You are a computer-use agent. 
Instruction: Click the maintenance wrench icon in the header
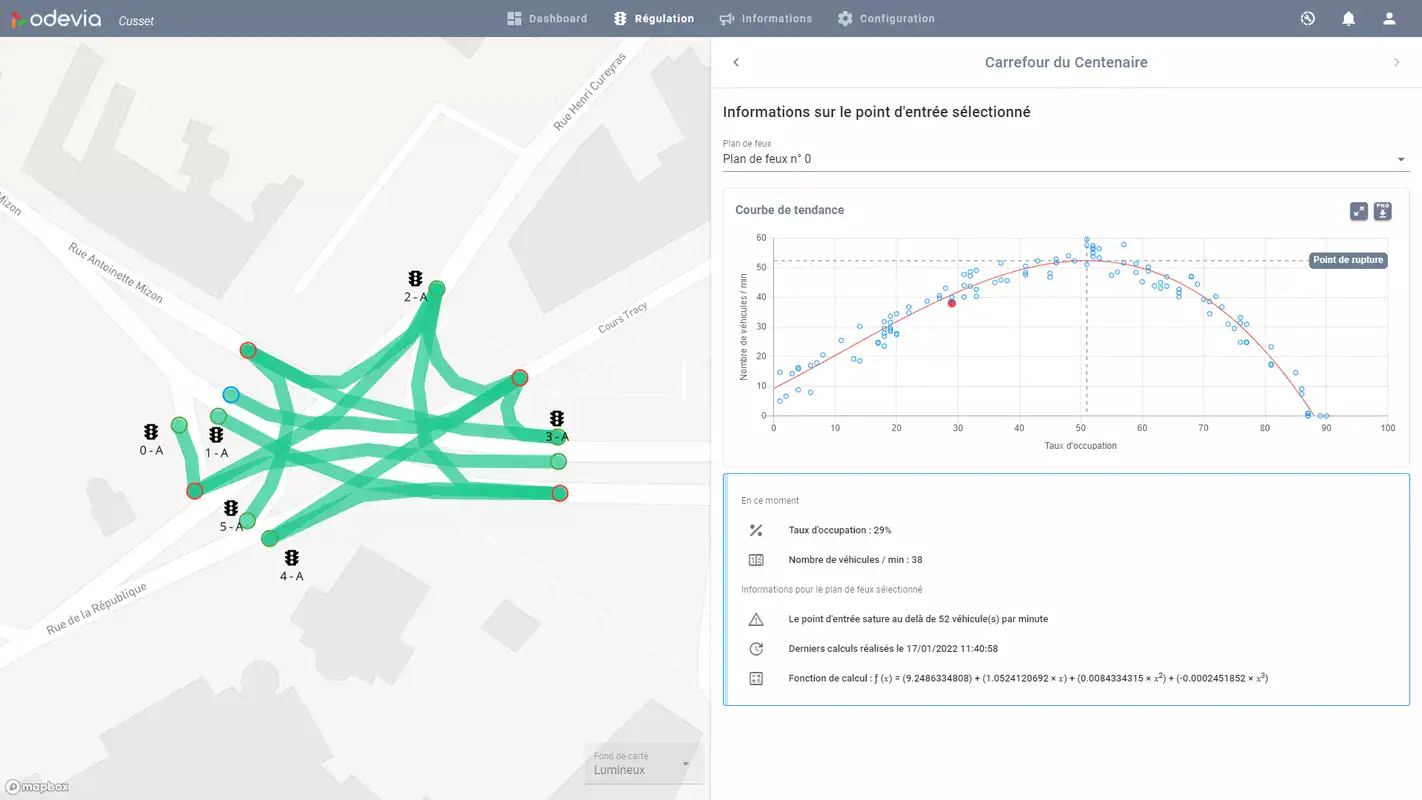point(1307,18)
